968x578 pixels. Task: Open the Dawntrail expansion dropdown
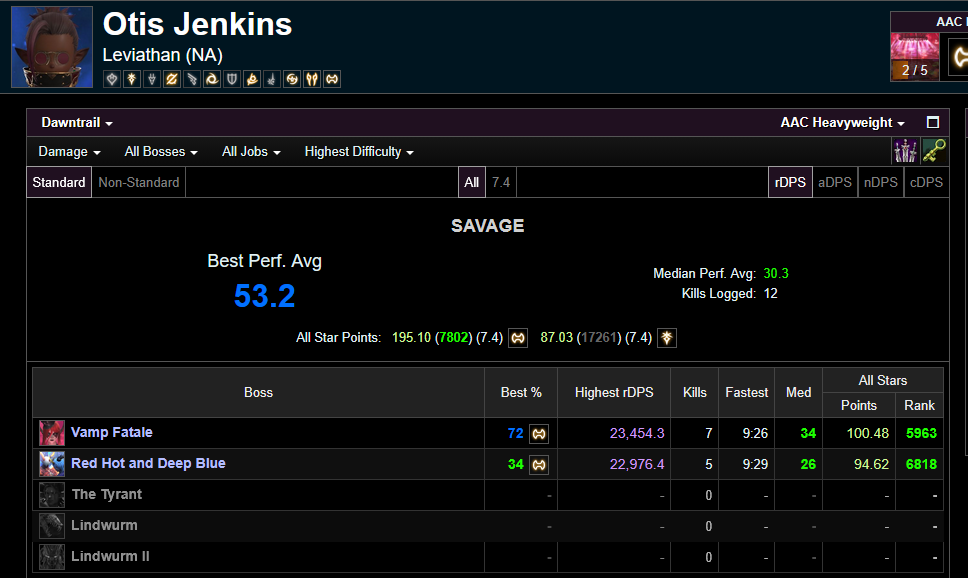[77, 122]
